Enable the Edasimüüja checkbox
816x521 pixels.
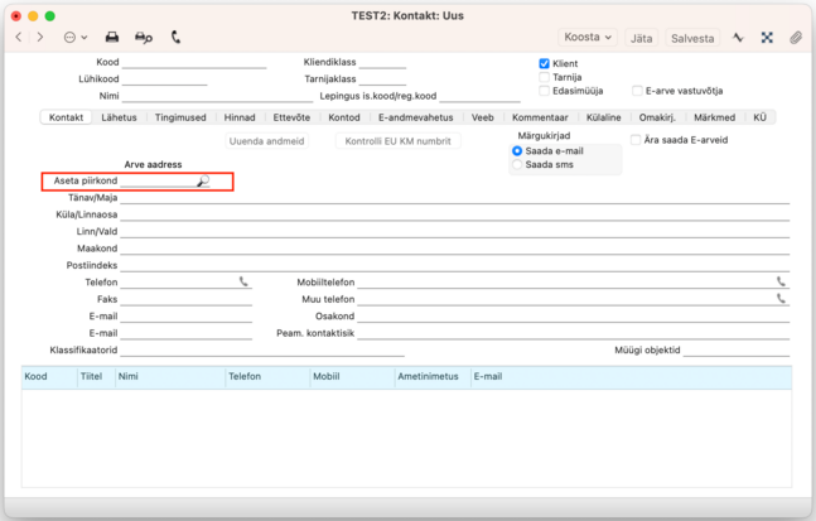coord(544,91)
